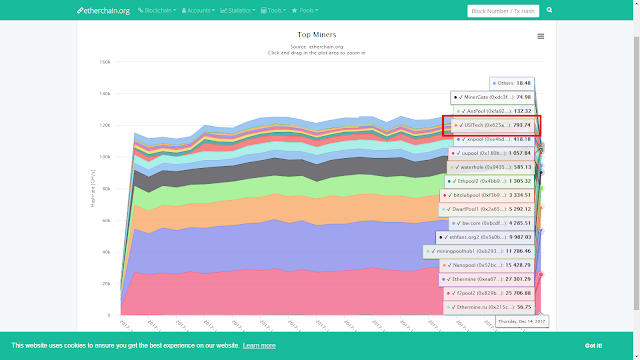Viewport: 640px width, 360px height.
Task: Click the Thursday, Dec 14, 2017 date label
Action: [522, 322]
